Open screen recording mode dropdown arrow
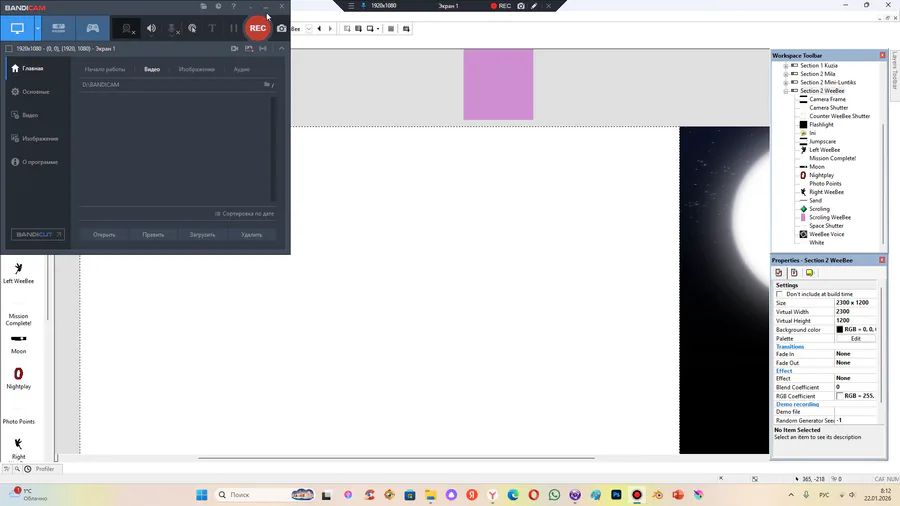This screenshot has width=900, height=506. click(x=38, y=28)
